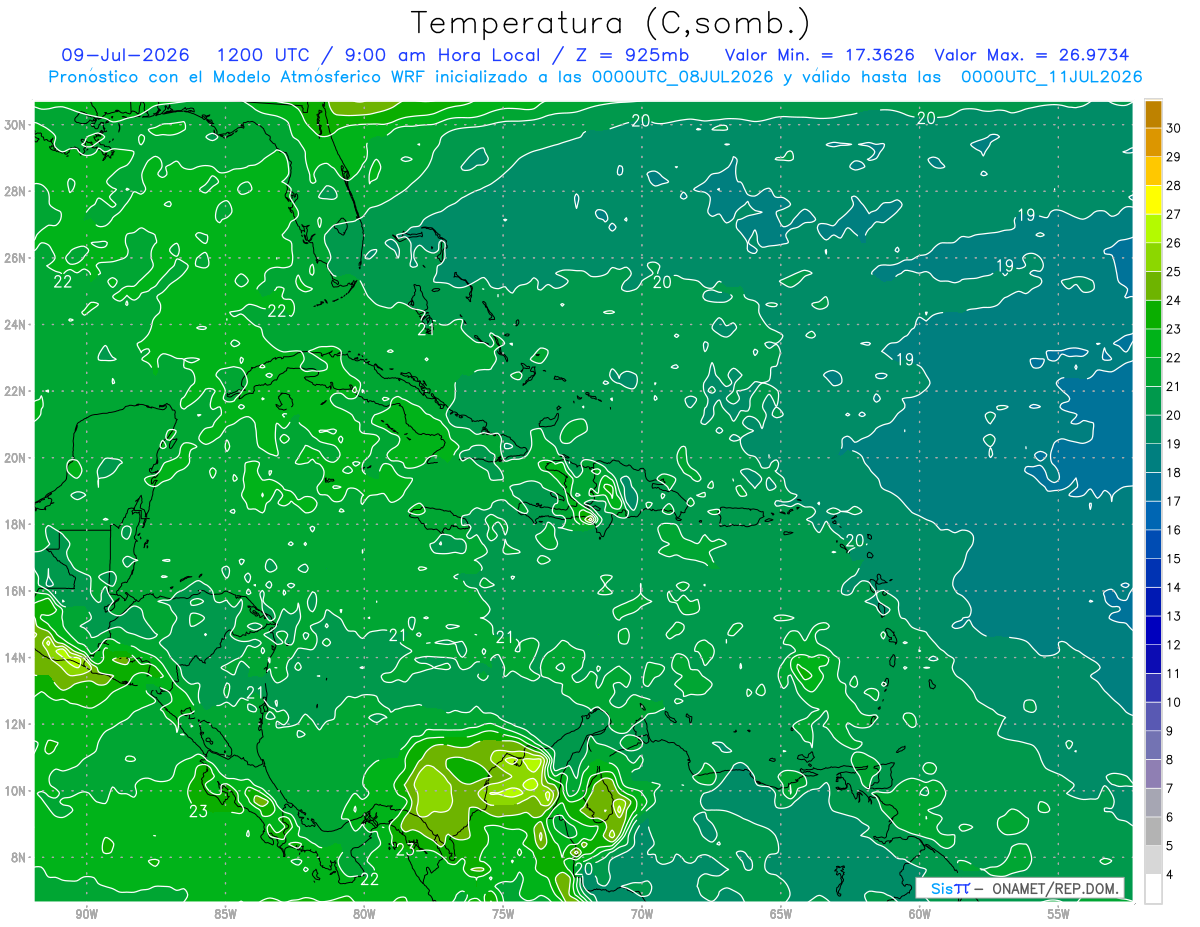
Task: Click the '75W' longitude axis label
Action: point(503,914)
